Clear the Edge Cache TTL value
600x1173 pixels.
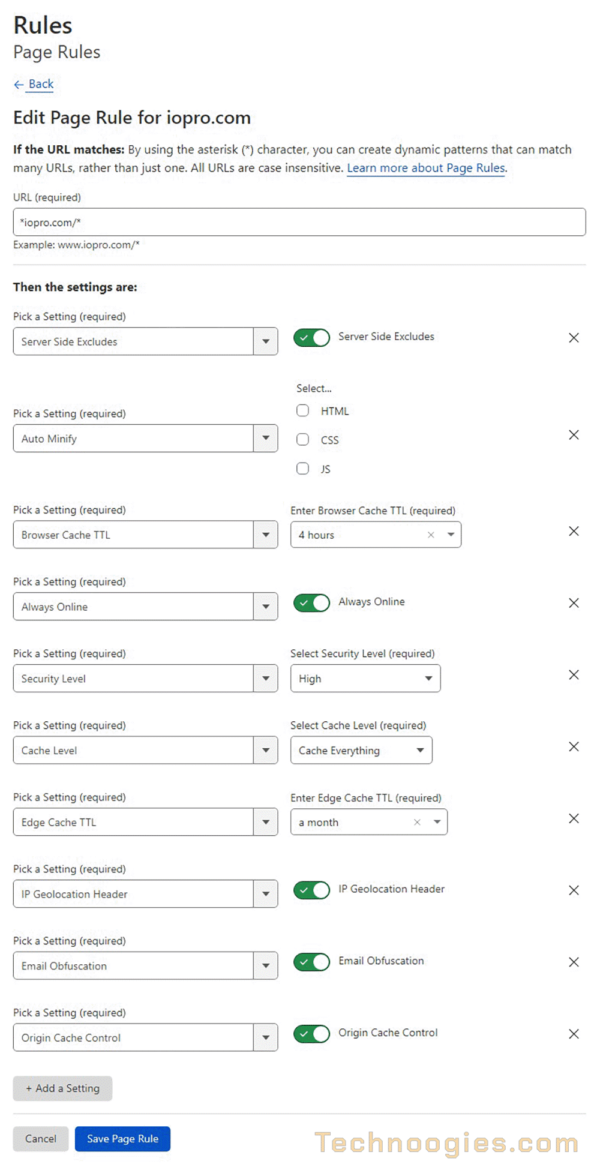(419, 822)
